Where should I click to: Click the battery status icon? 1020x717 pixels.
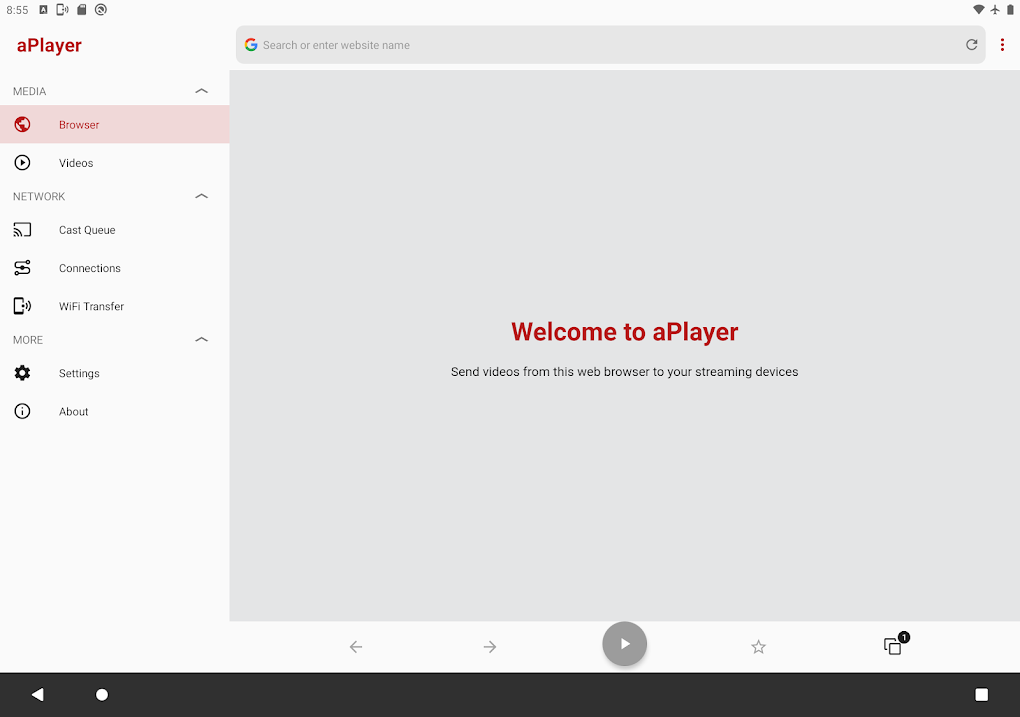[x=1010, y=10]
